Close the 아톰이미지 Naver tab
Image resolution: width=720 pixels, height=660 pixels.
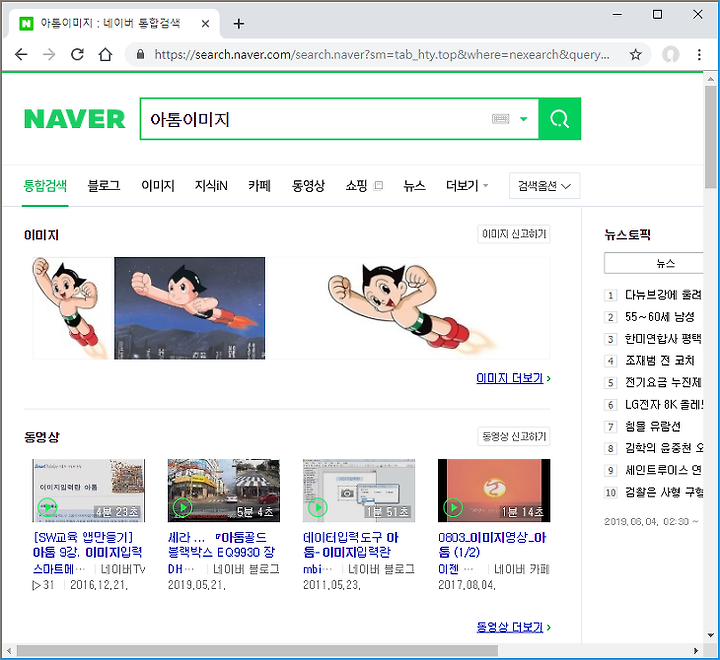[205, 23]
